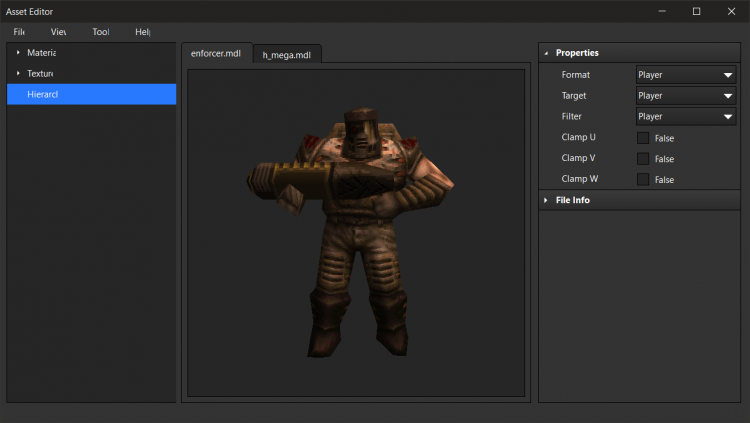The image size is (750, 423).
Task: Switch to the enforcer.mdl tab
Action: (215, 54)
